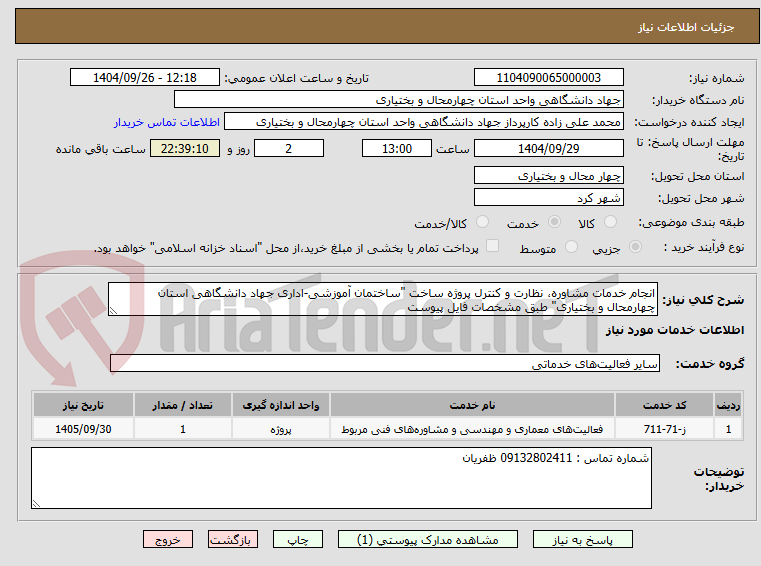Click the service name cell فعالیت‌های معماری و مهندسی
Image resolution: width=761 pixels, height=566 pixels.
pyautogui.click(x=472, y=429)
